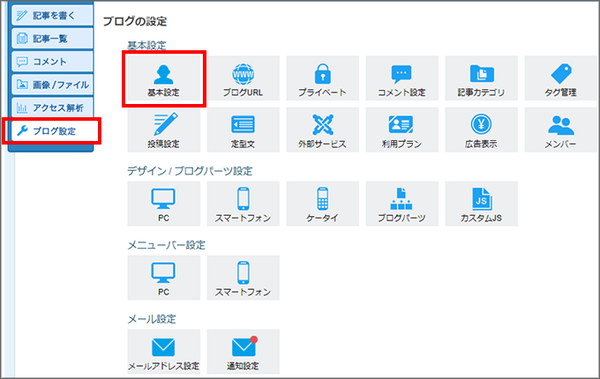Open the ブログURL settings tile
600x379 pixels.
point(243,78)
